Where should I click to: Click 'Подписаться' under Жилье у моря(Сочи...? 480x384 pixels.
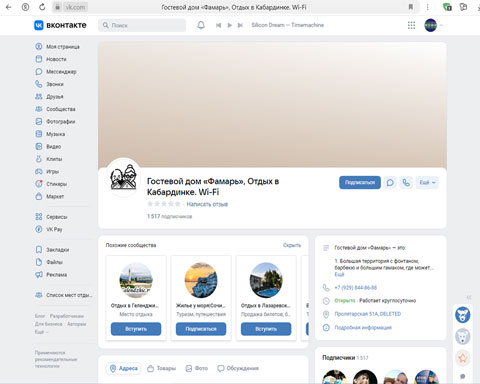click(201, 329)
